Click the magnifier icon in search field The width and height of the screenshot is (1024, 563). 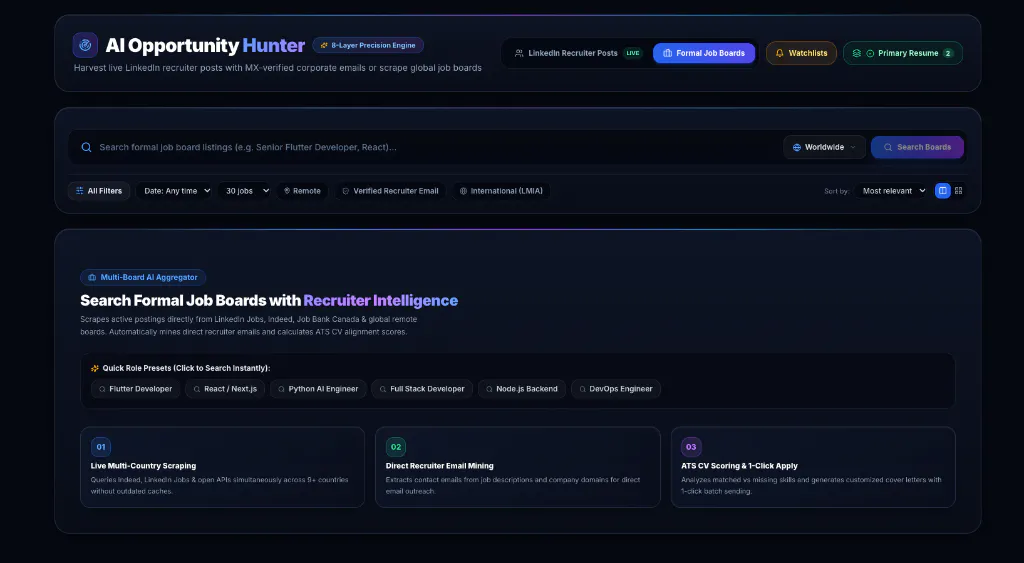tap(86, 147)
